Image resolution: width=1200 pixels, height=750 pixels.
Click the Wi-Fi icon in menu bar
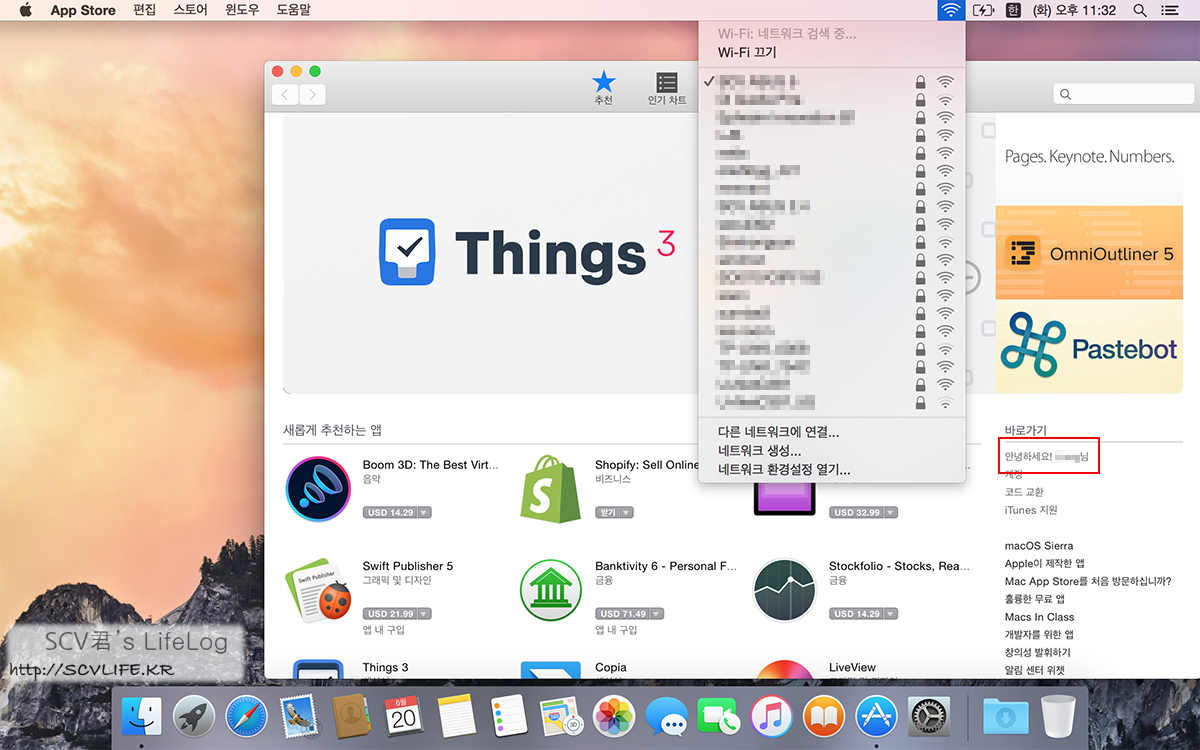951,10
